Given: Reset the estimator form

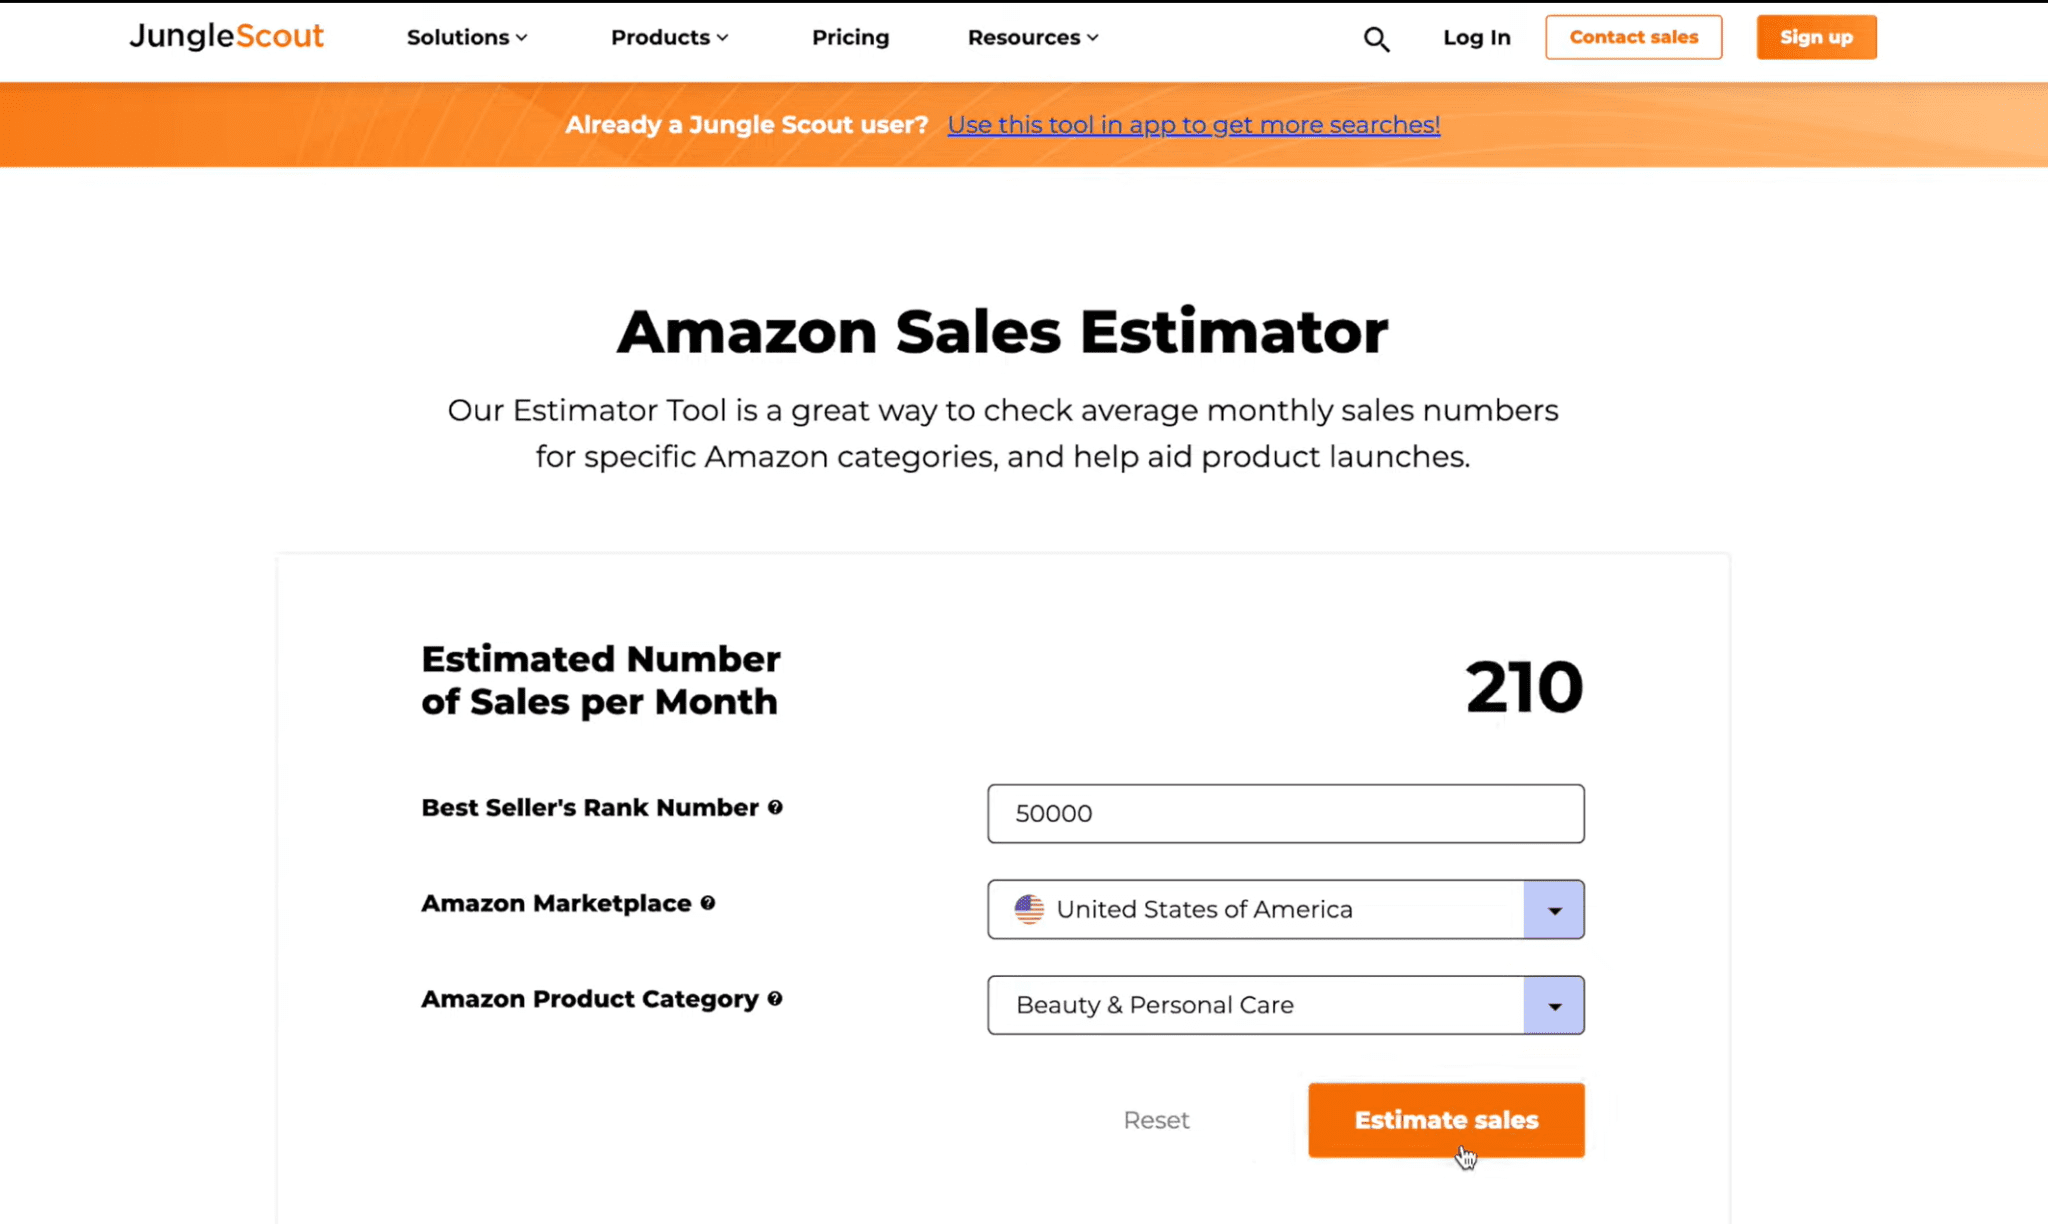Looking at the screenshot, I should 1156,1120.
